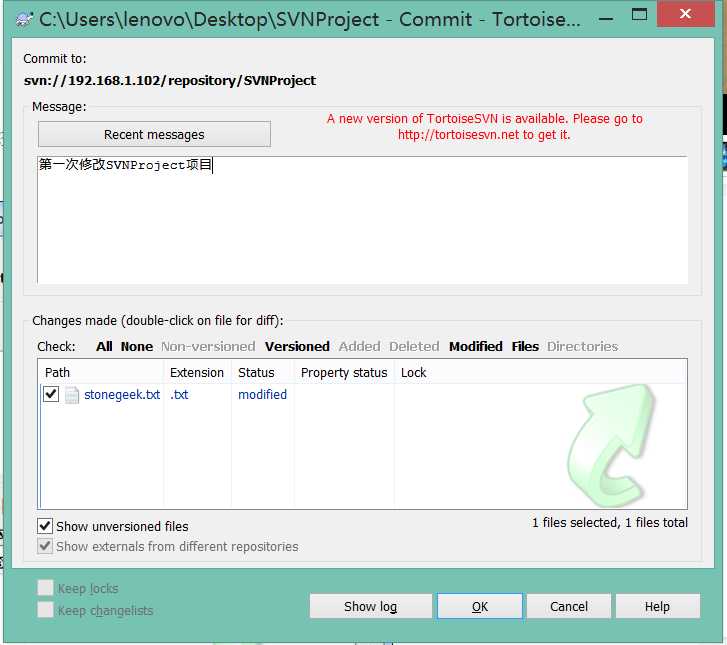Toggle Keep changelists checkbox
The height and width of the screenshot is (645, 727).
tap(45, 609)
